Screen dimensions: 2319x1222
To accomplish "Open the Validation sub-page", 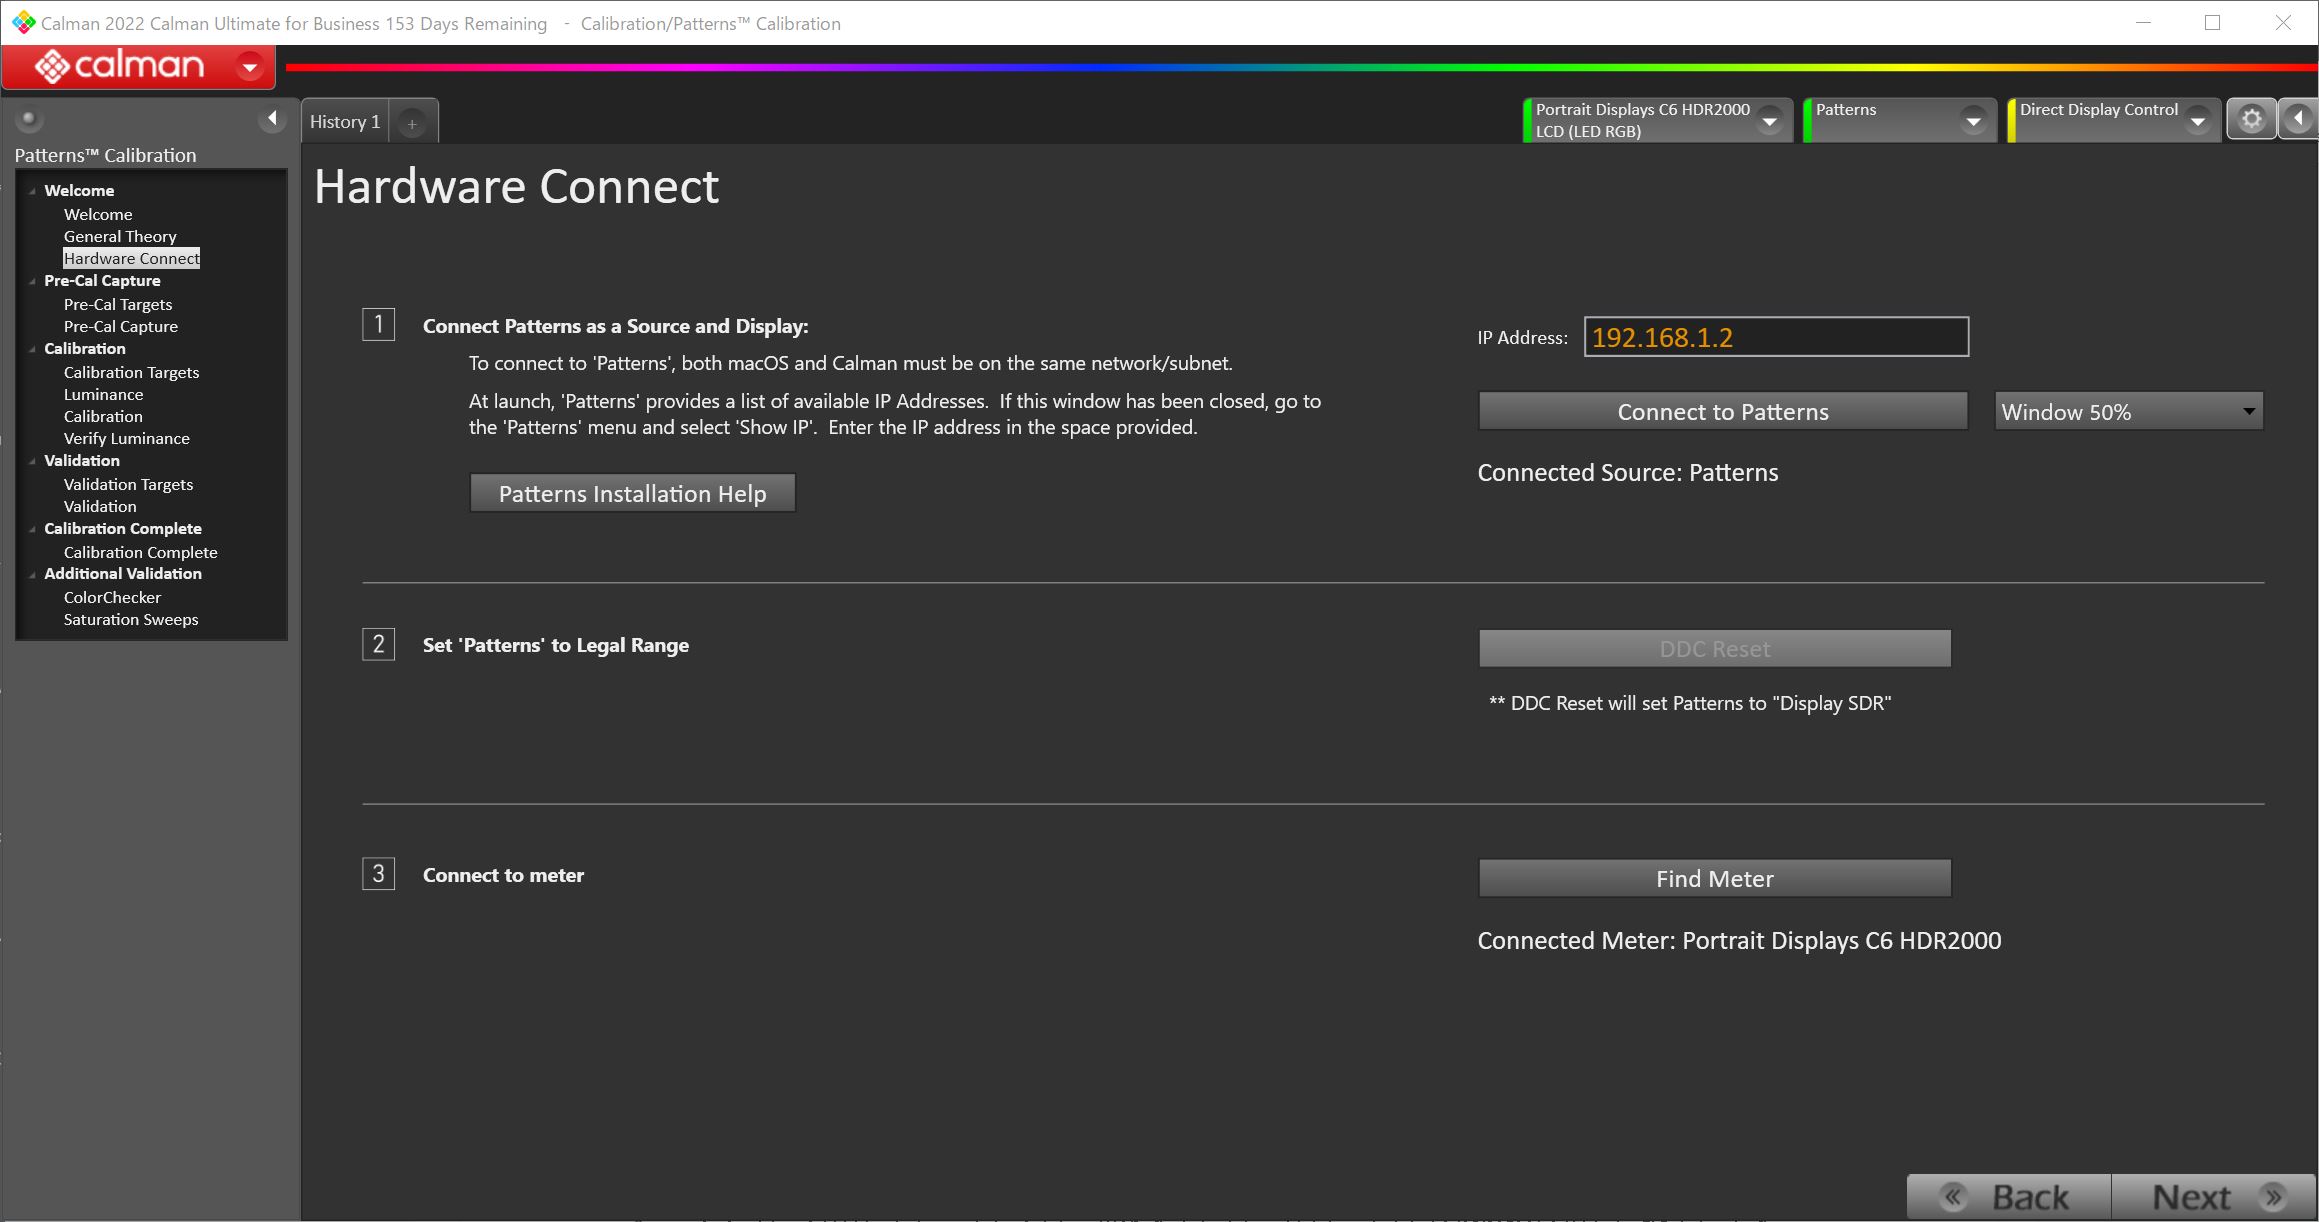I will [100, 506].
